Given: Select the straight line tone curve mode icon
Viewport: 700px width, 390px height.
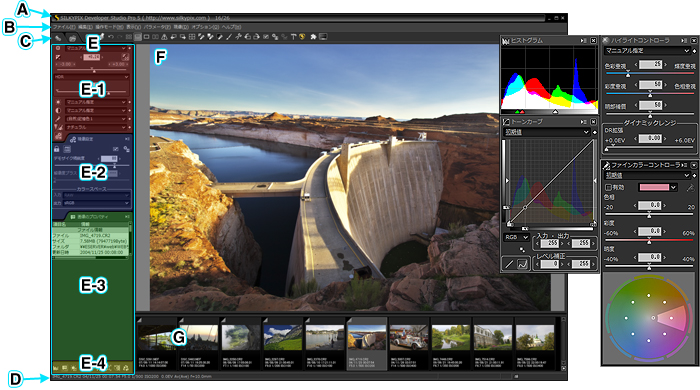Looking at the screenshot, I should [509, 264].
